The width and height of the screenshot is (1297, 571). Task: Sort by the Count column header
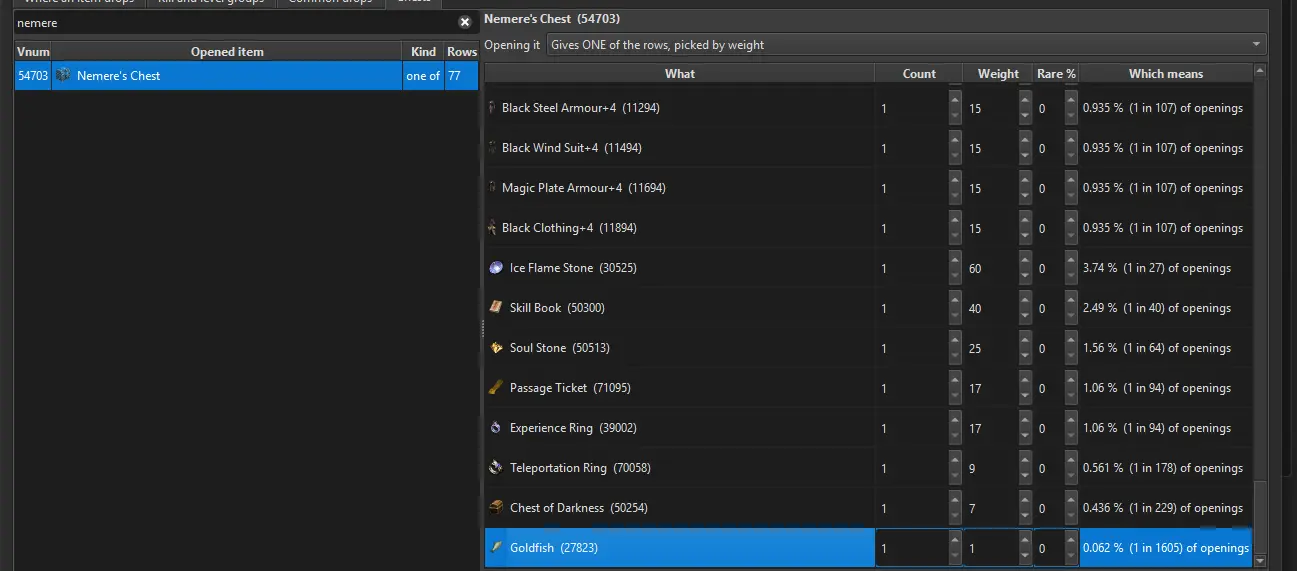click(x=919, y=73)
